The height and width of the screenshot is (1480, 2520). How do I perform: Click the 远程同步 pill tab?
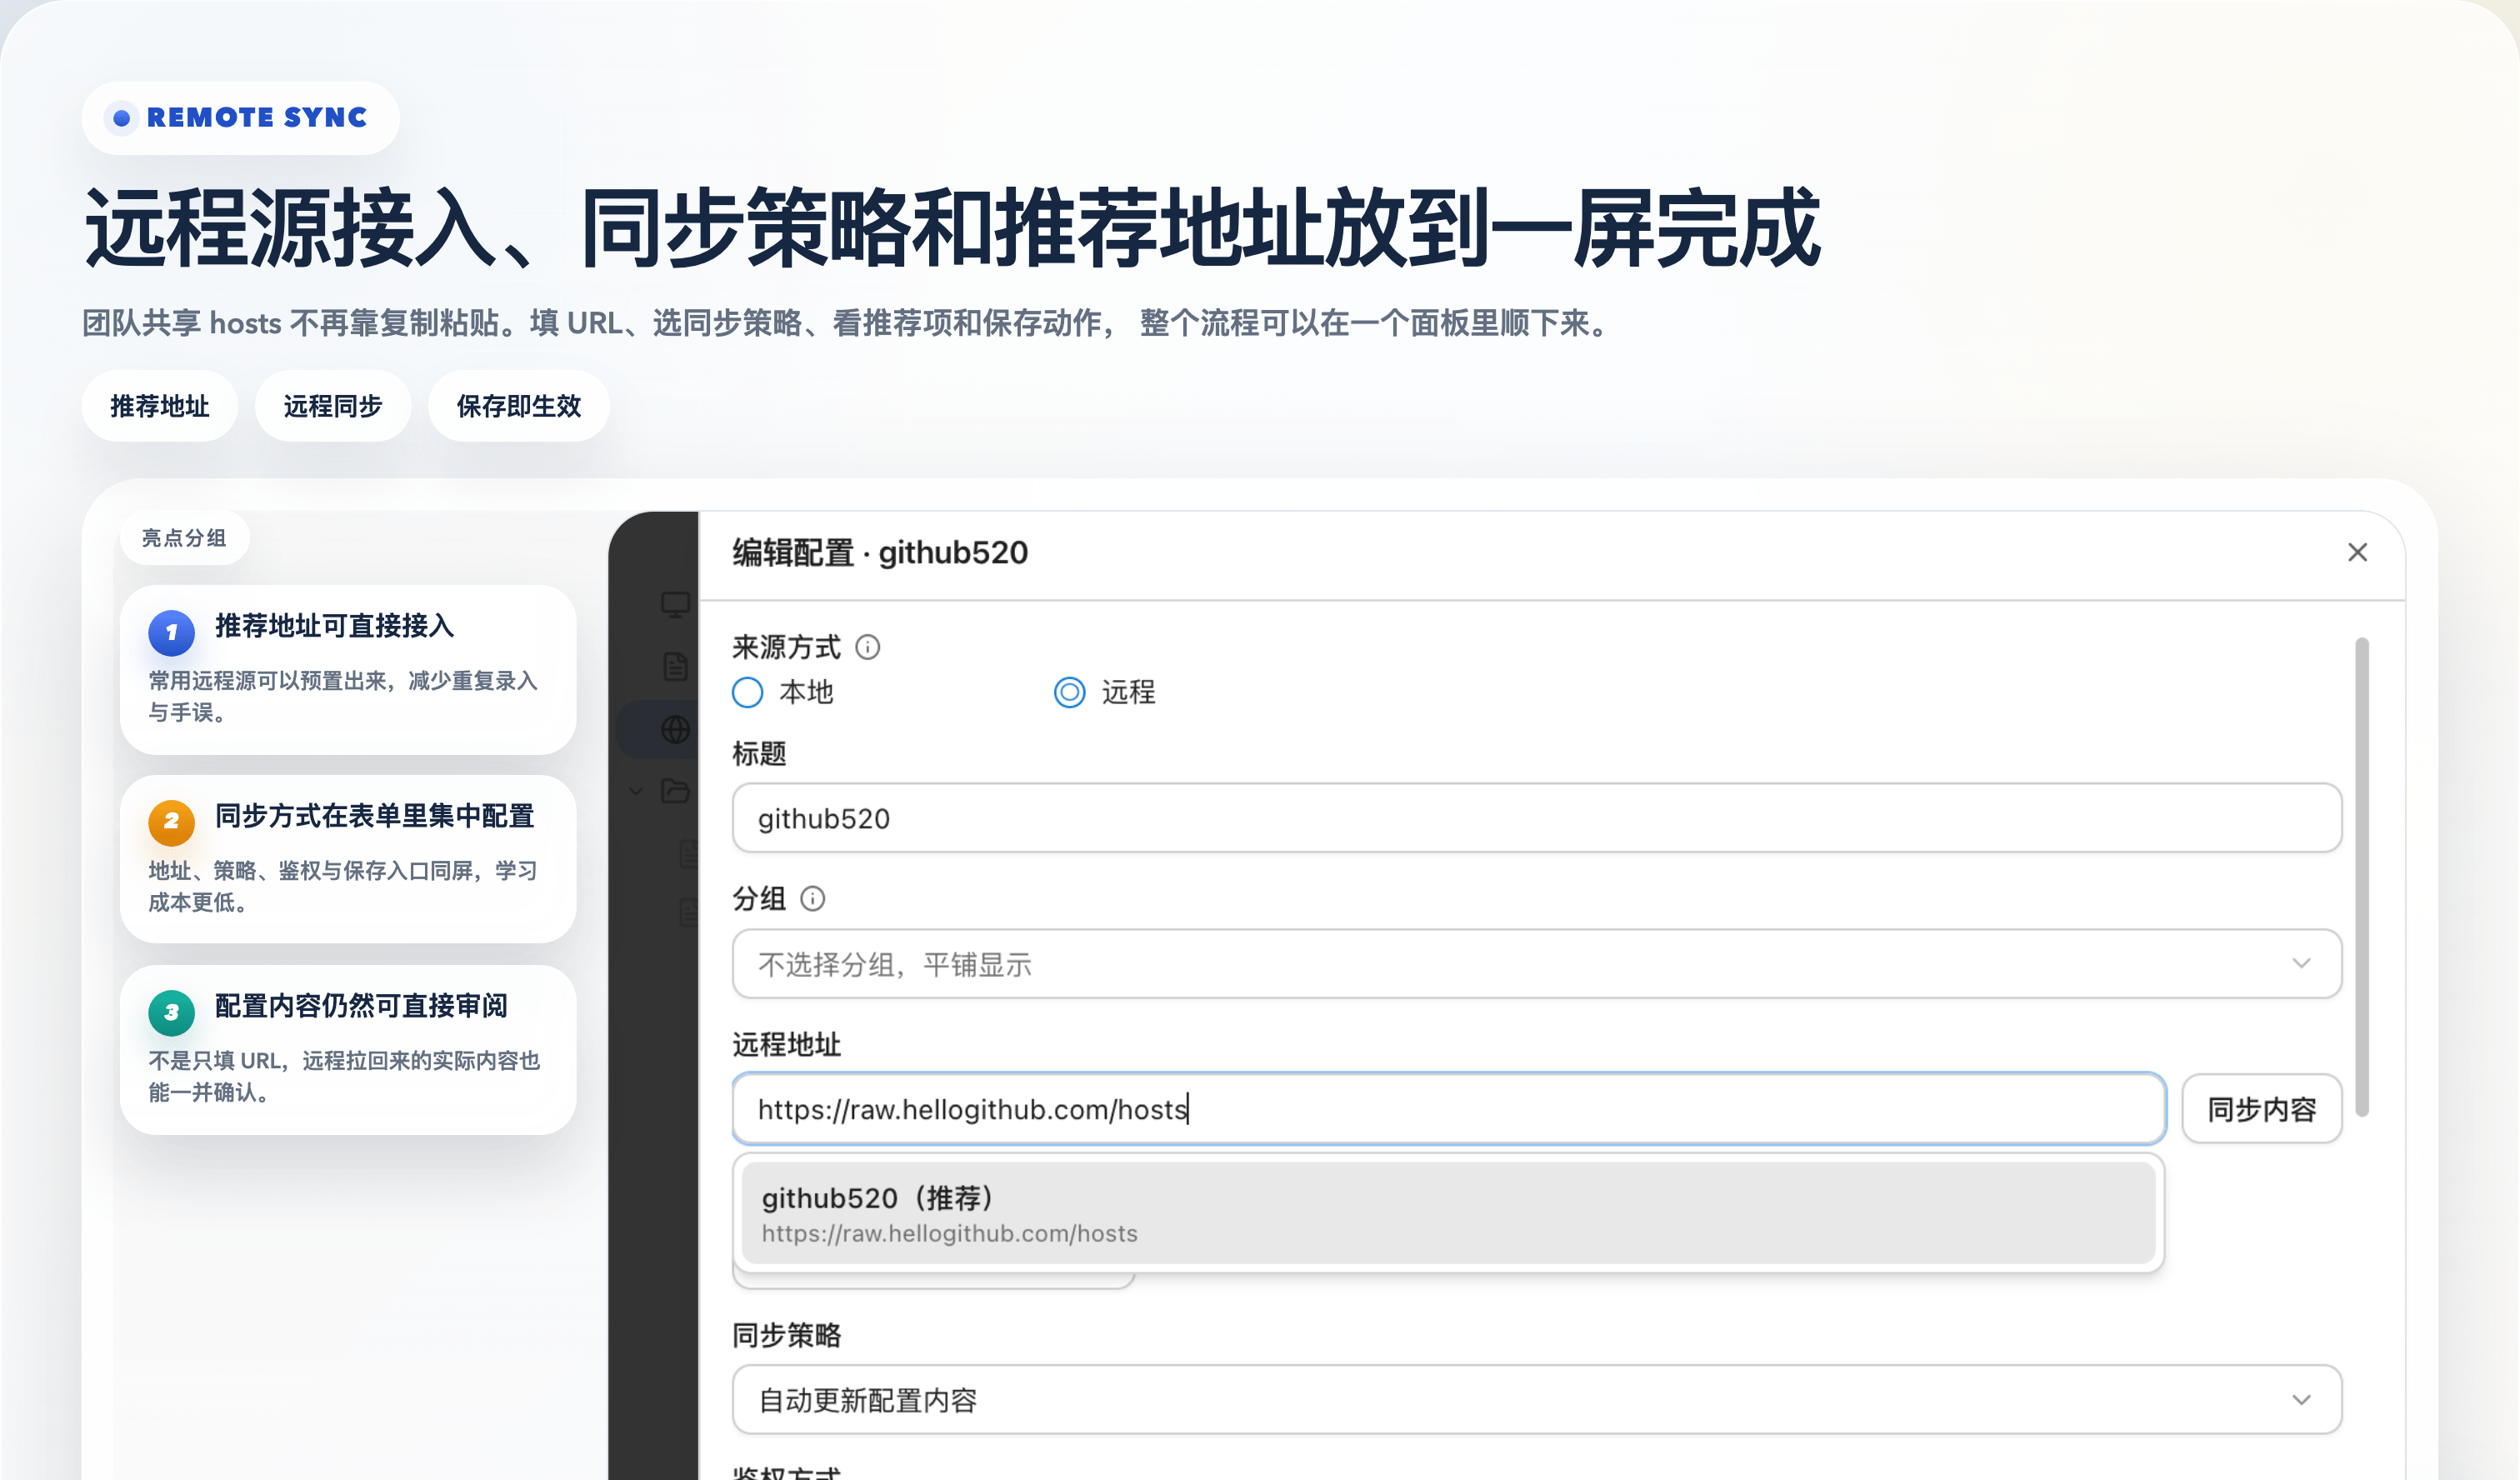tap(333, 406)
